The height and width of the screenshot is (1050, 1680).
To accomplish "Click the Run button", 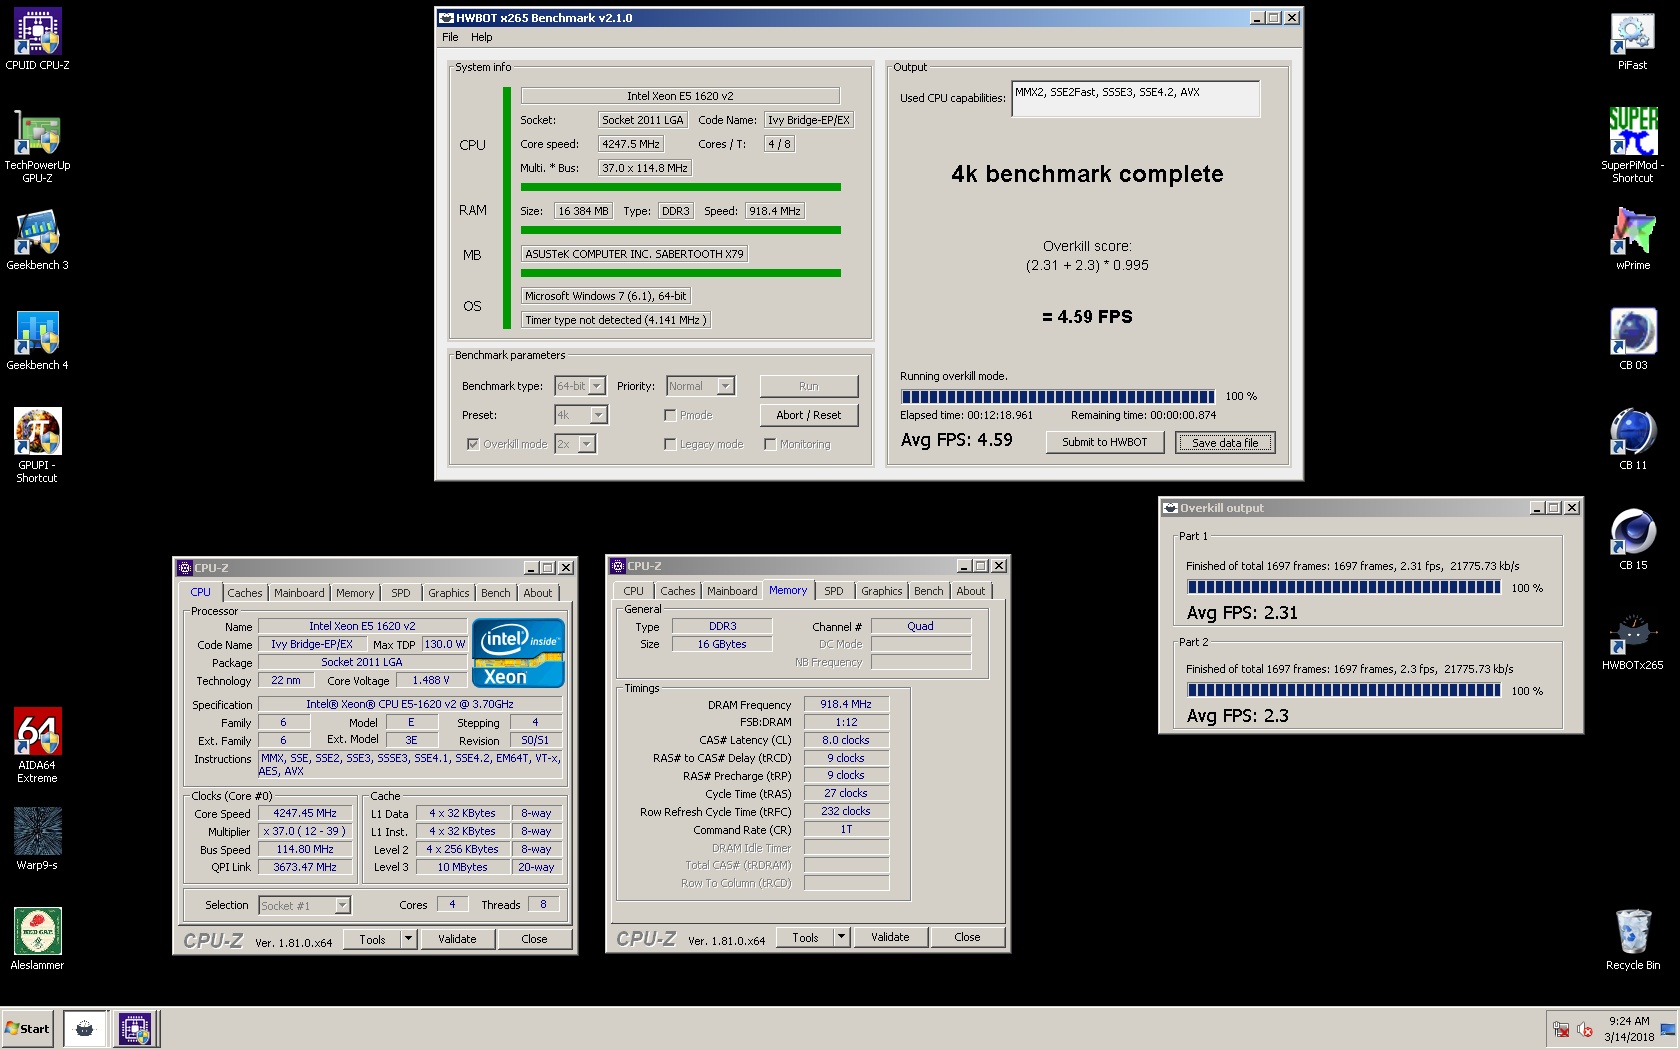I will click(x=808, y=386).
